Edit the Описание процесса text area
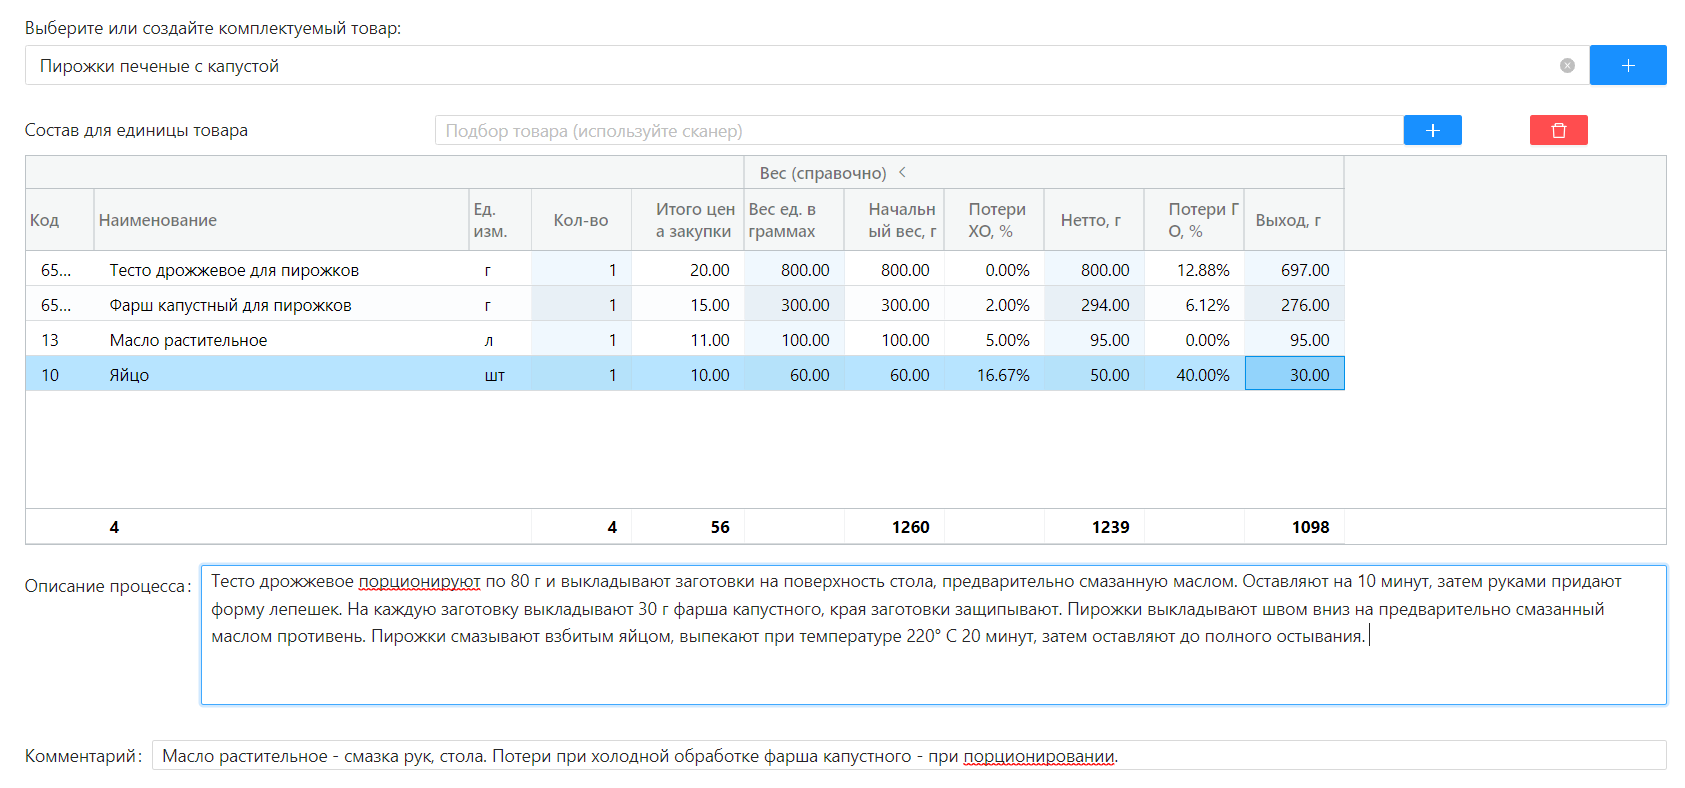1685x788 pixels. 933,635
